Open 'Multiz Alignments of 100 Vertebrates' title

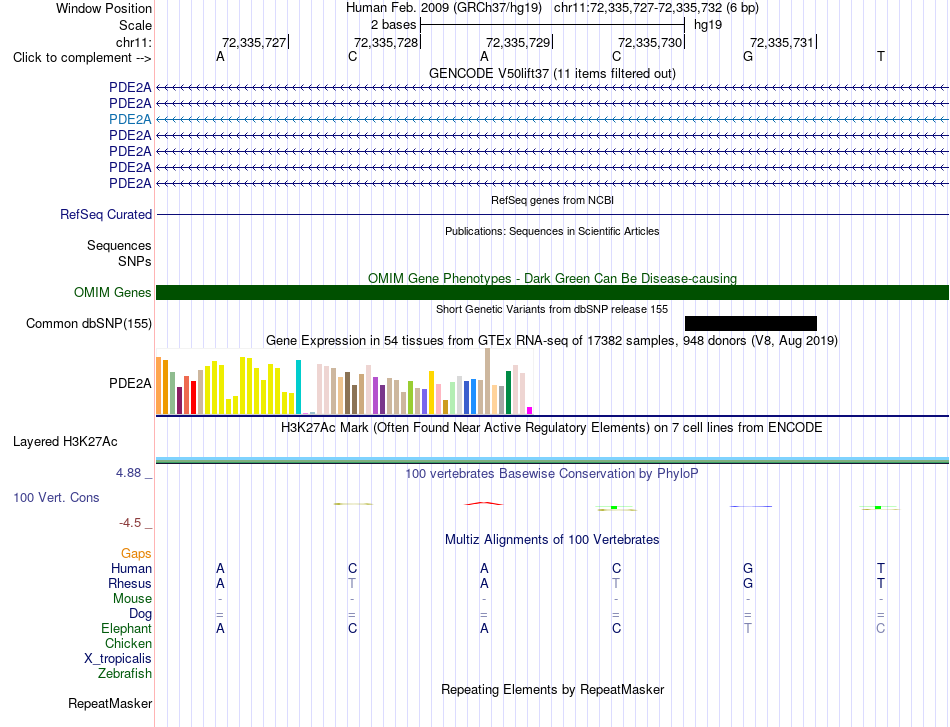[x=552, y=539]
